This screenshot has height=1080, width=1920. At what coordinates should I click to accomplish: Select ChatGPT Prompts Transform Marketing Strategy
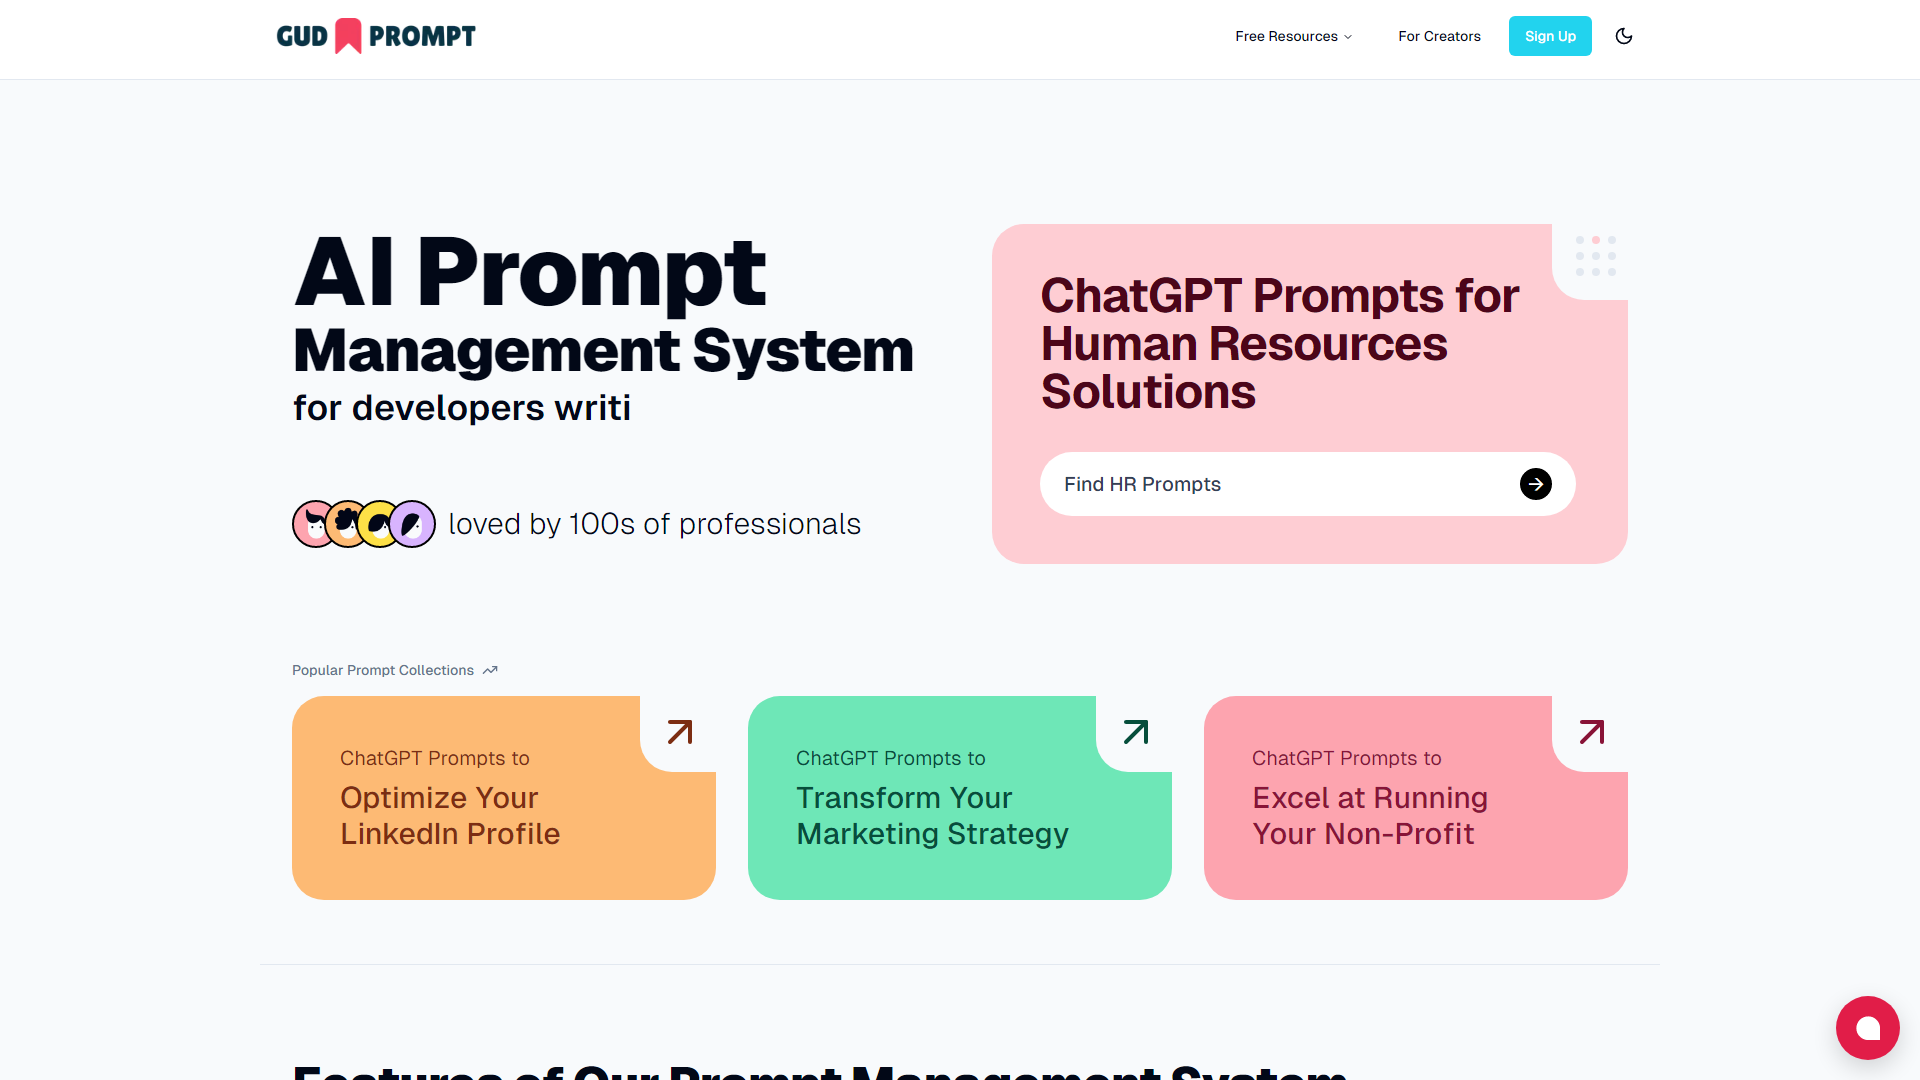[x=960, y=796]
